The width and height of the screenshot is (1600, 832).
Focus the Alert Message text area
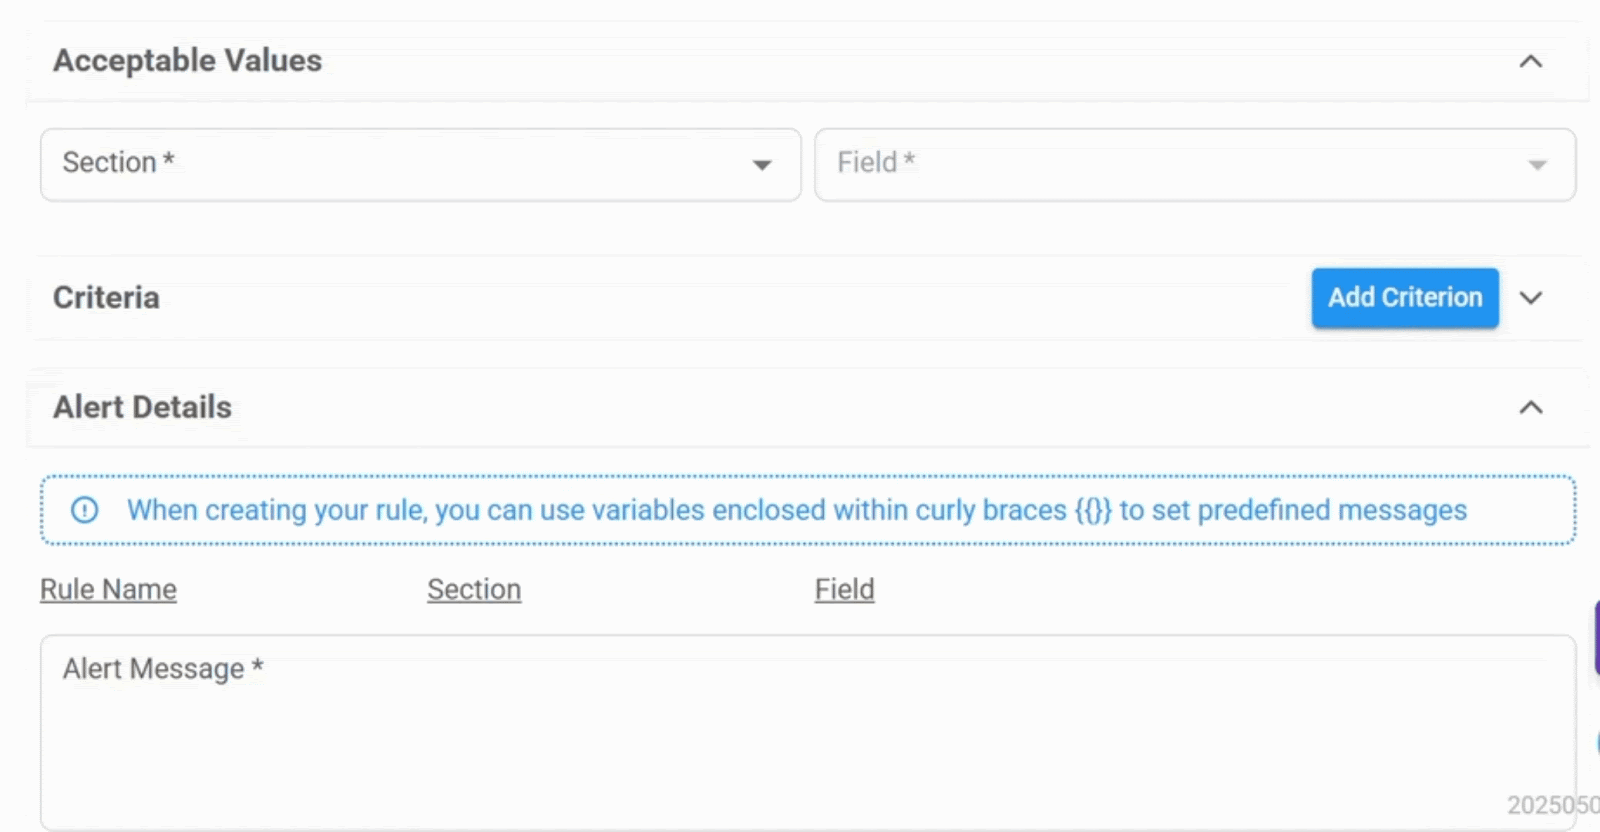808,732
